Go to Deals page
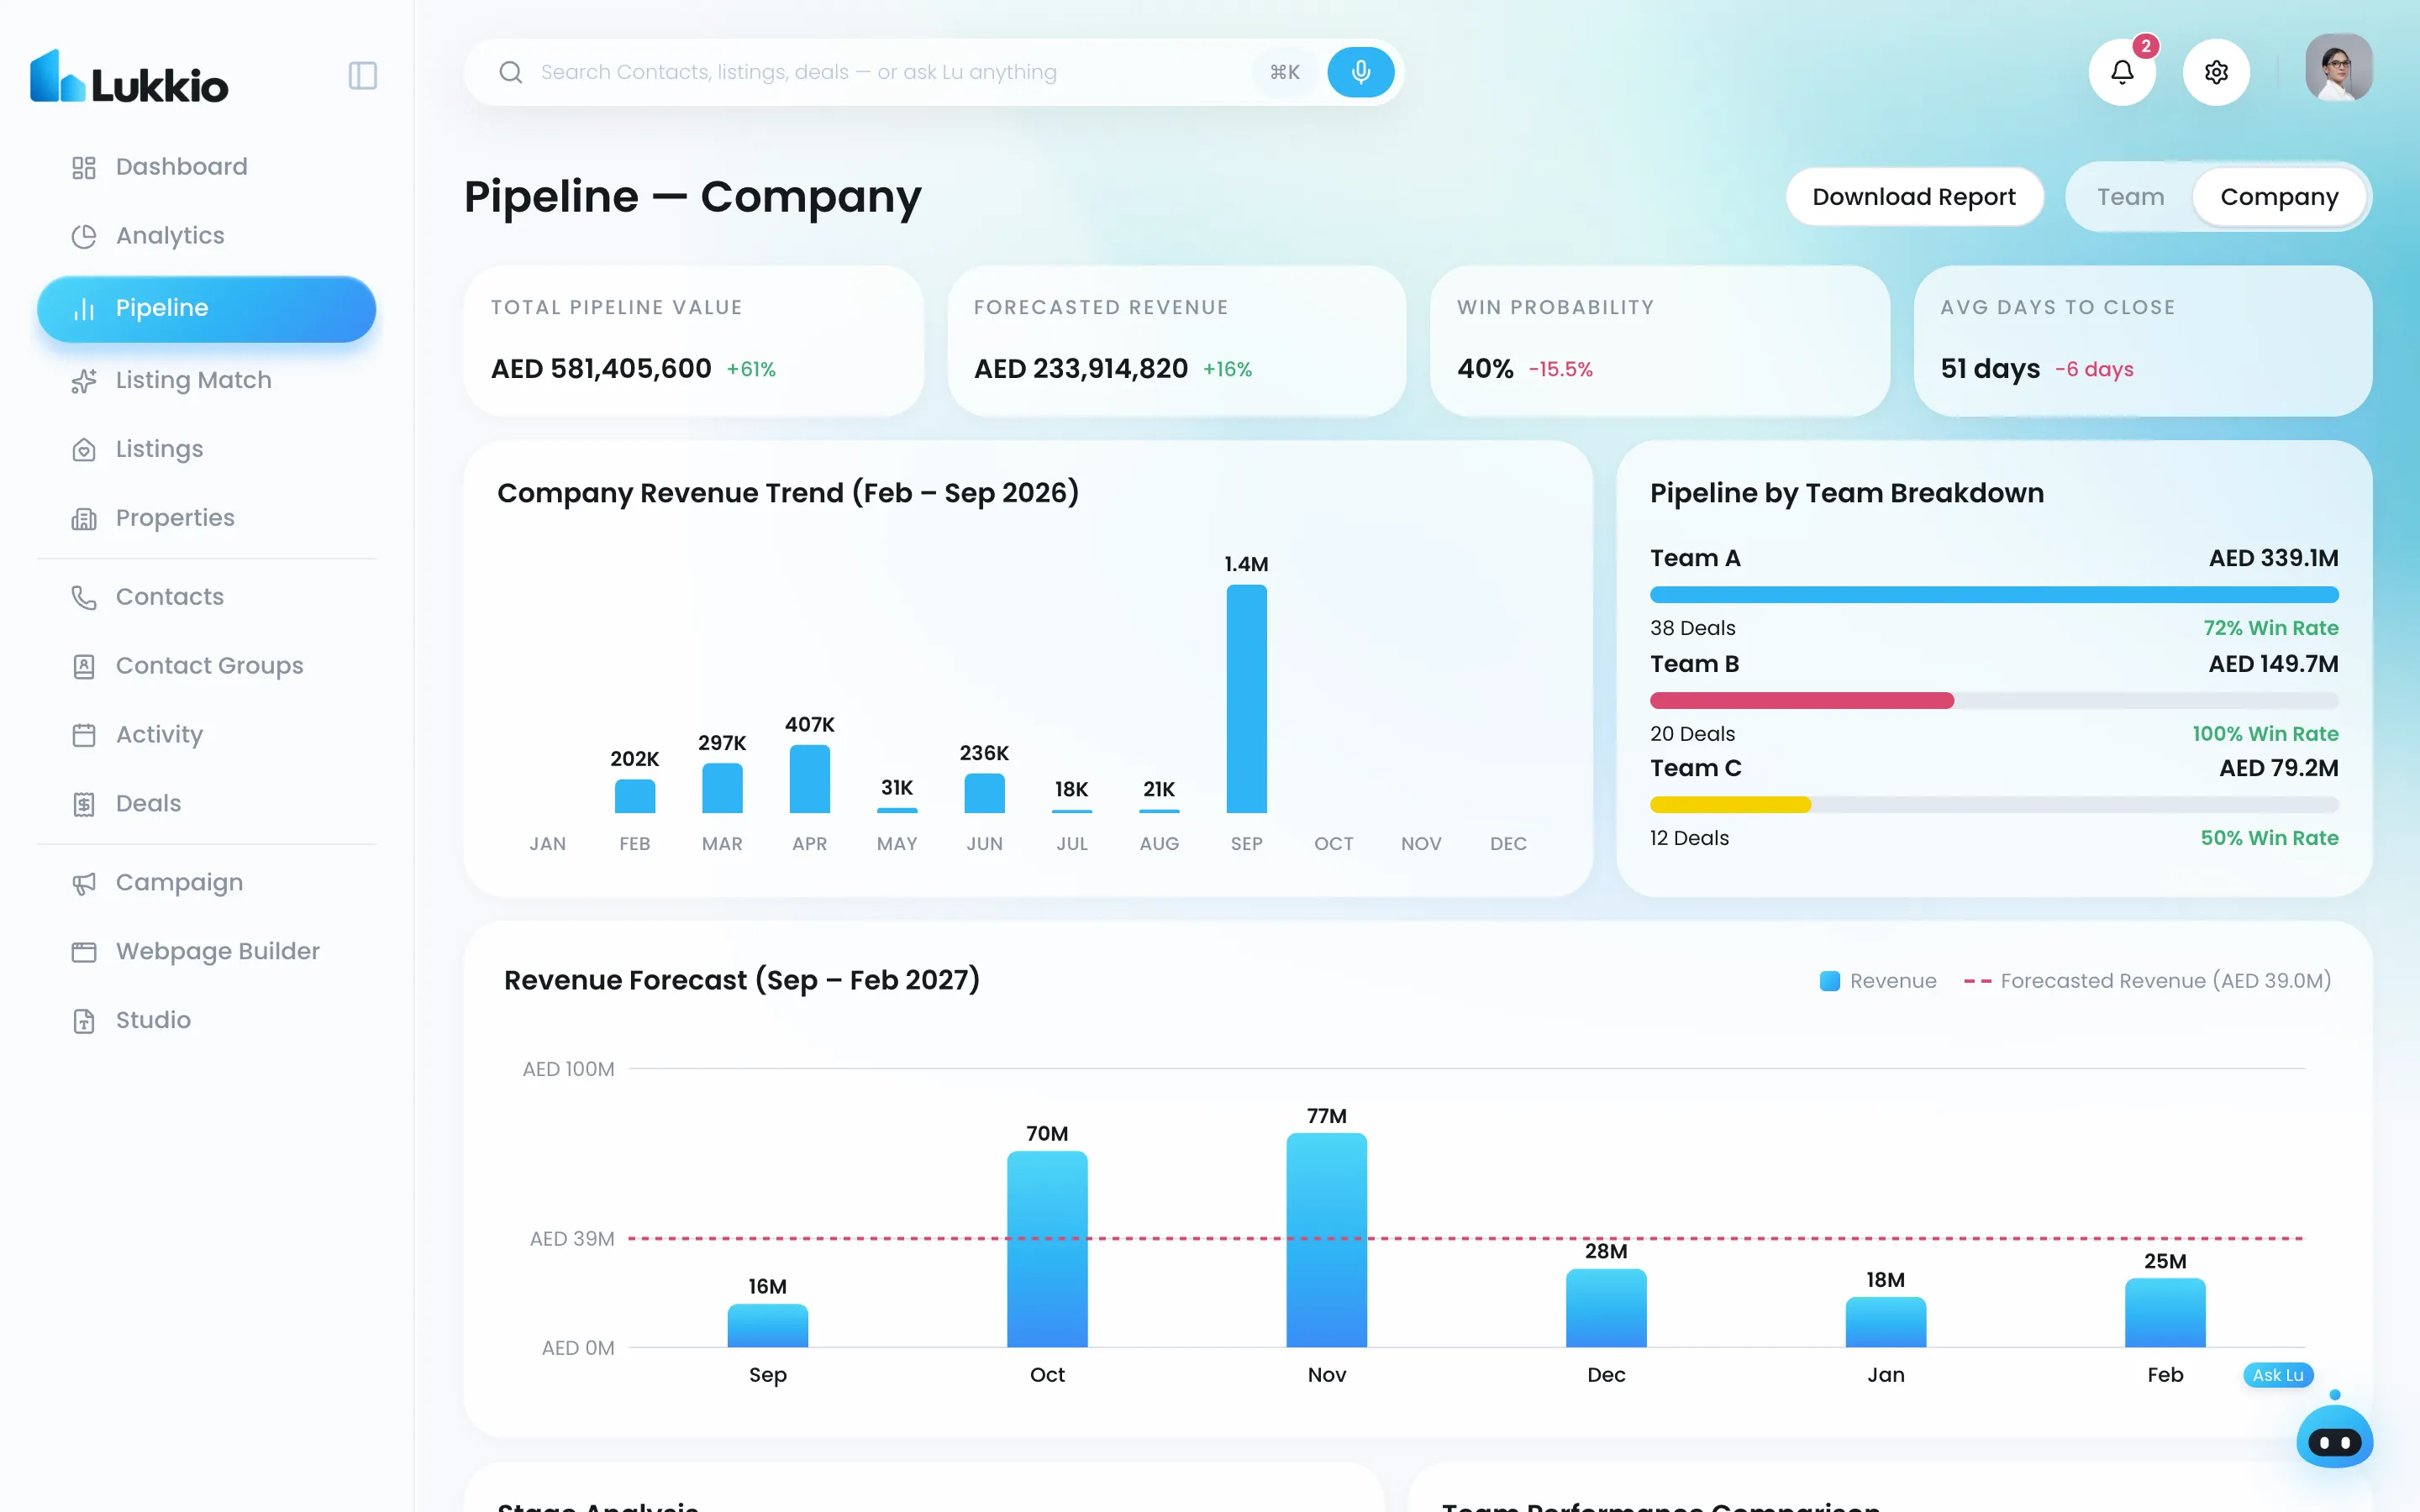The width and height of the screenshot is (2420, 1512). tap(207, 805)
